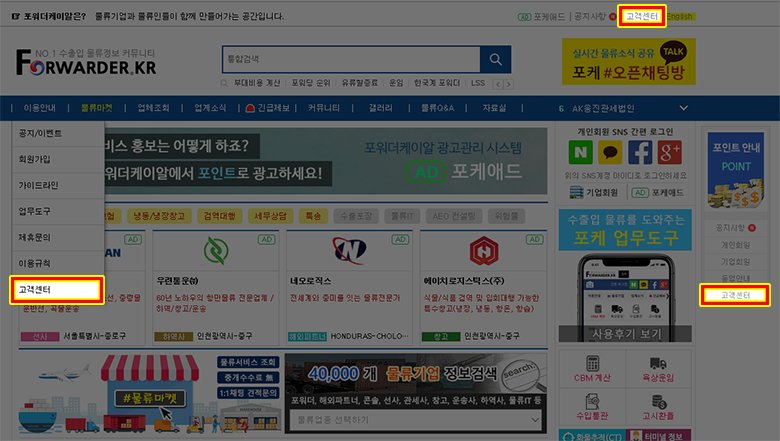Screen dimensions: 780x441
Task: Select the AEO 컨설팅 category tag
Action: click(454, 216)
